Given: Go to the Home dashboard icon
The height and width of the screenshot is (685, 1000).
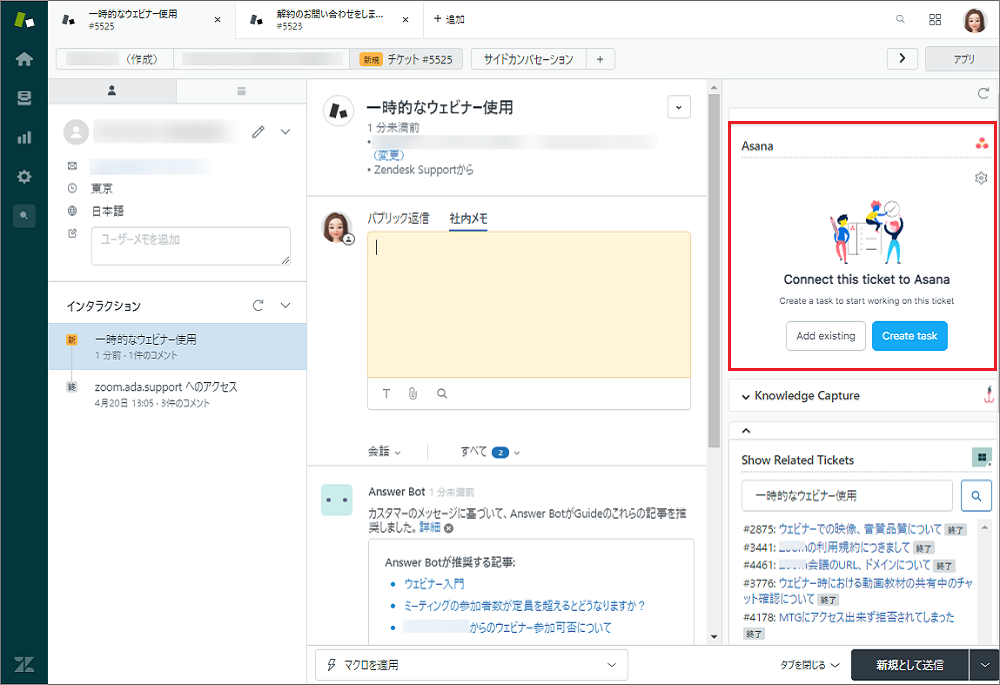Looking at the screenshot, I should pos(24,59).
